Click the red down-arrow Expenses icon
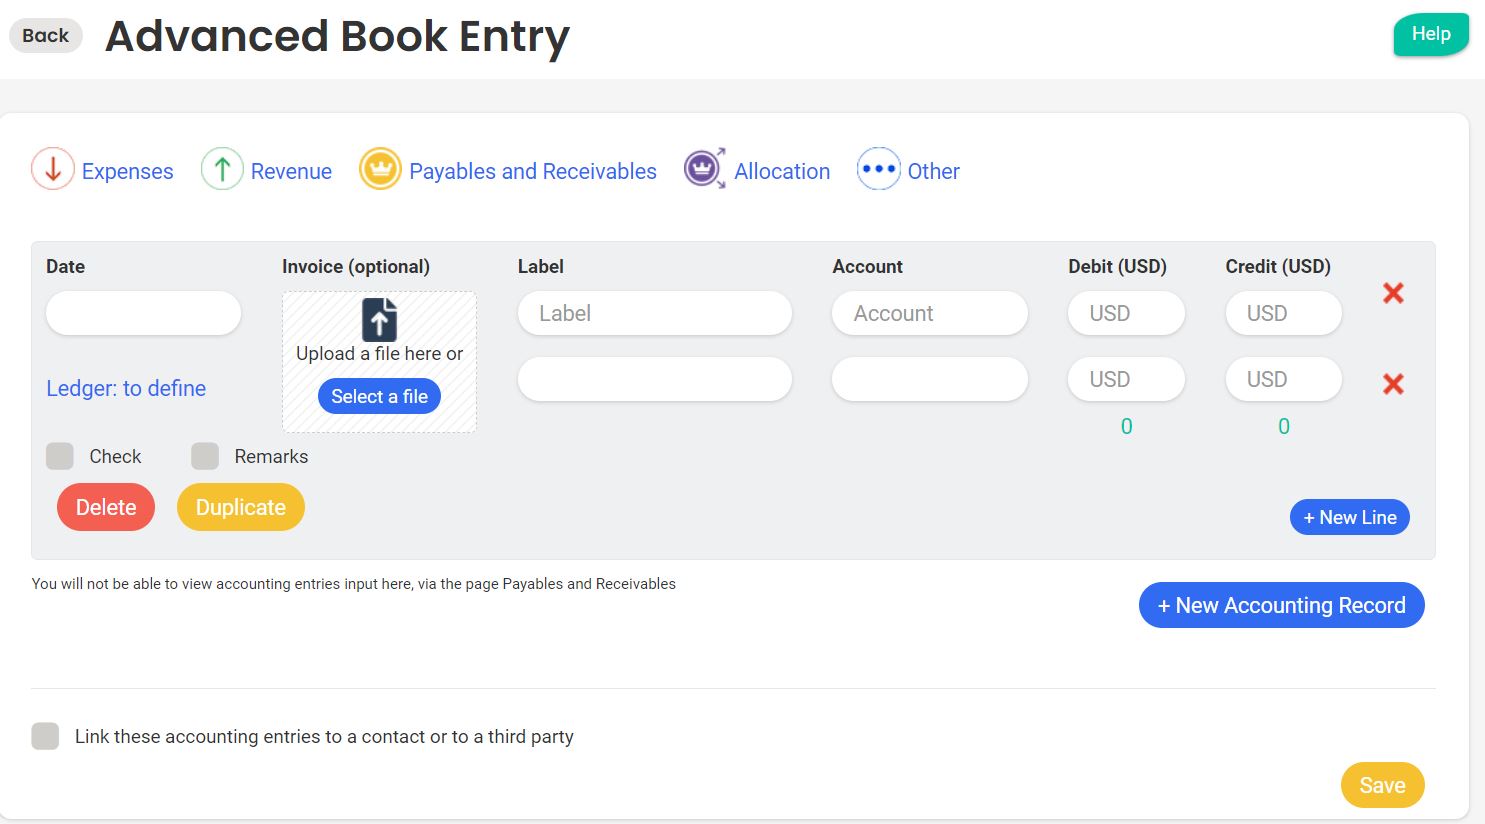 (x=53, y=169)
